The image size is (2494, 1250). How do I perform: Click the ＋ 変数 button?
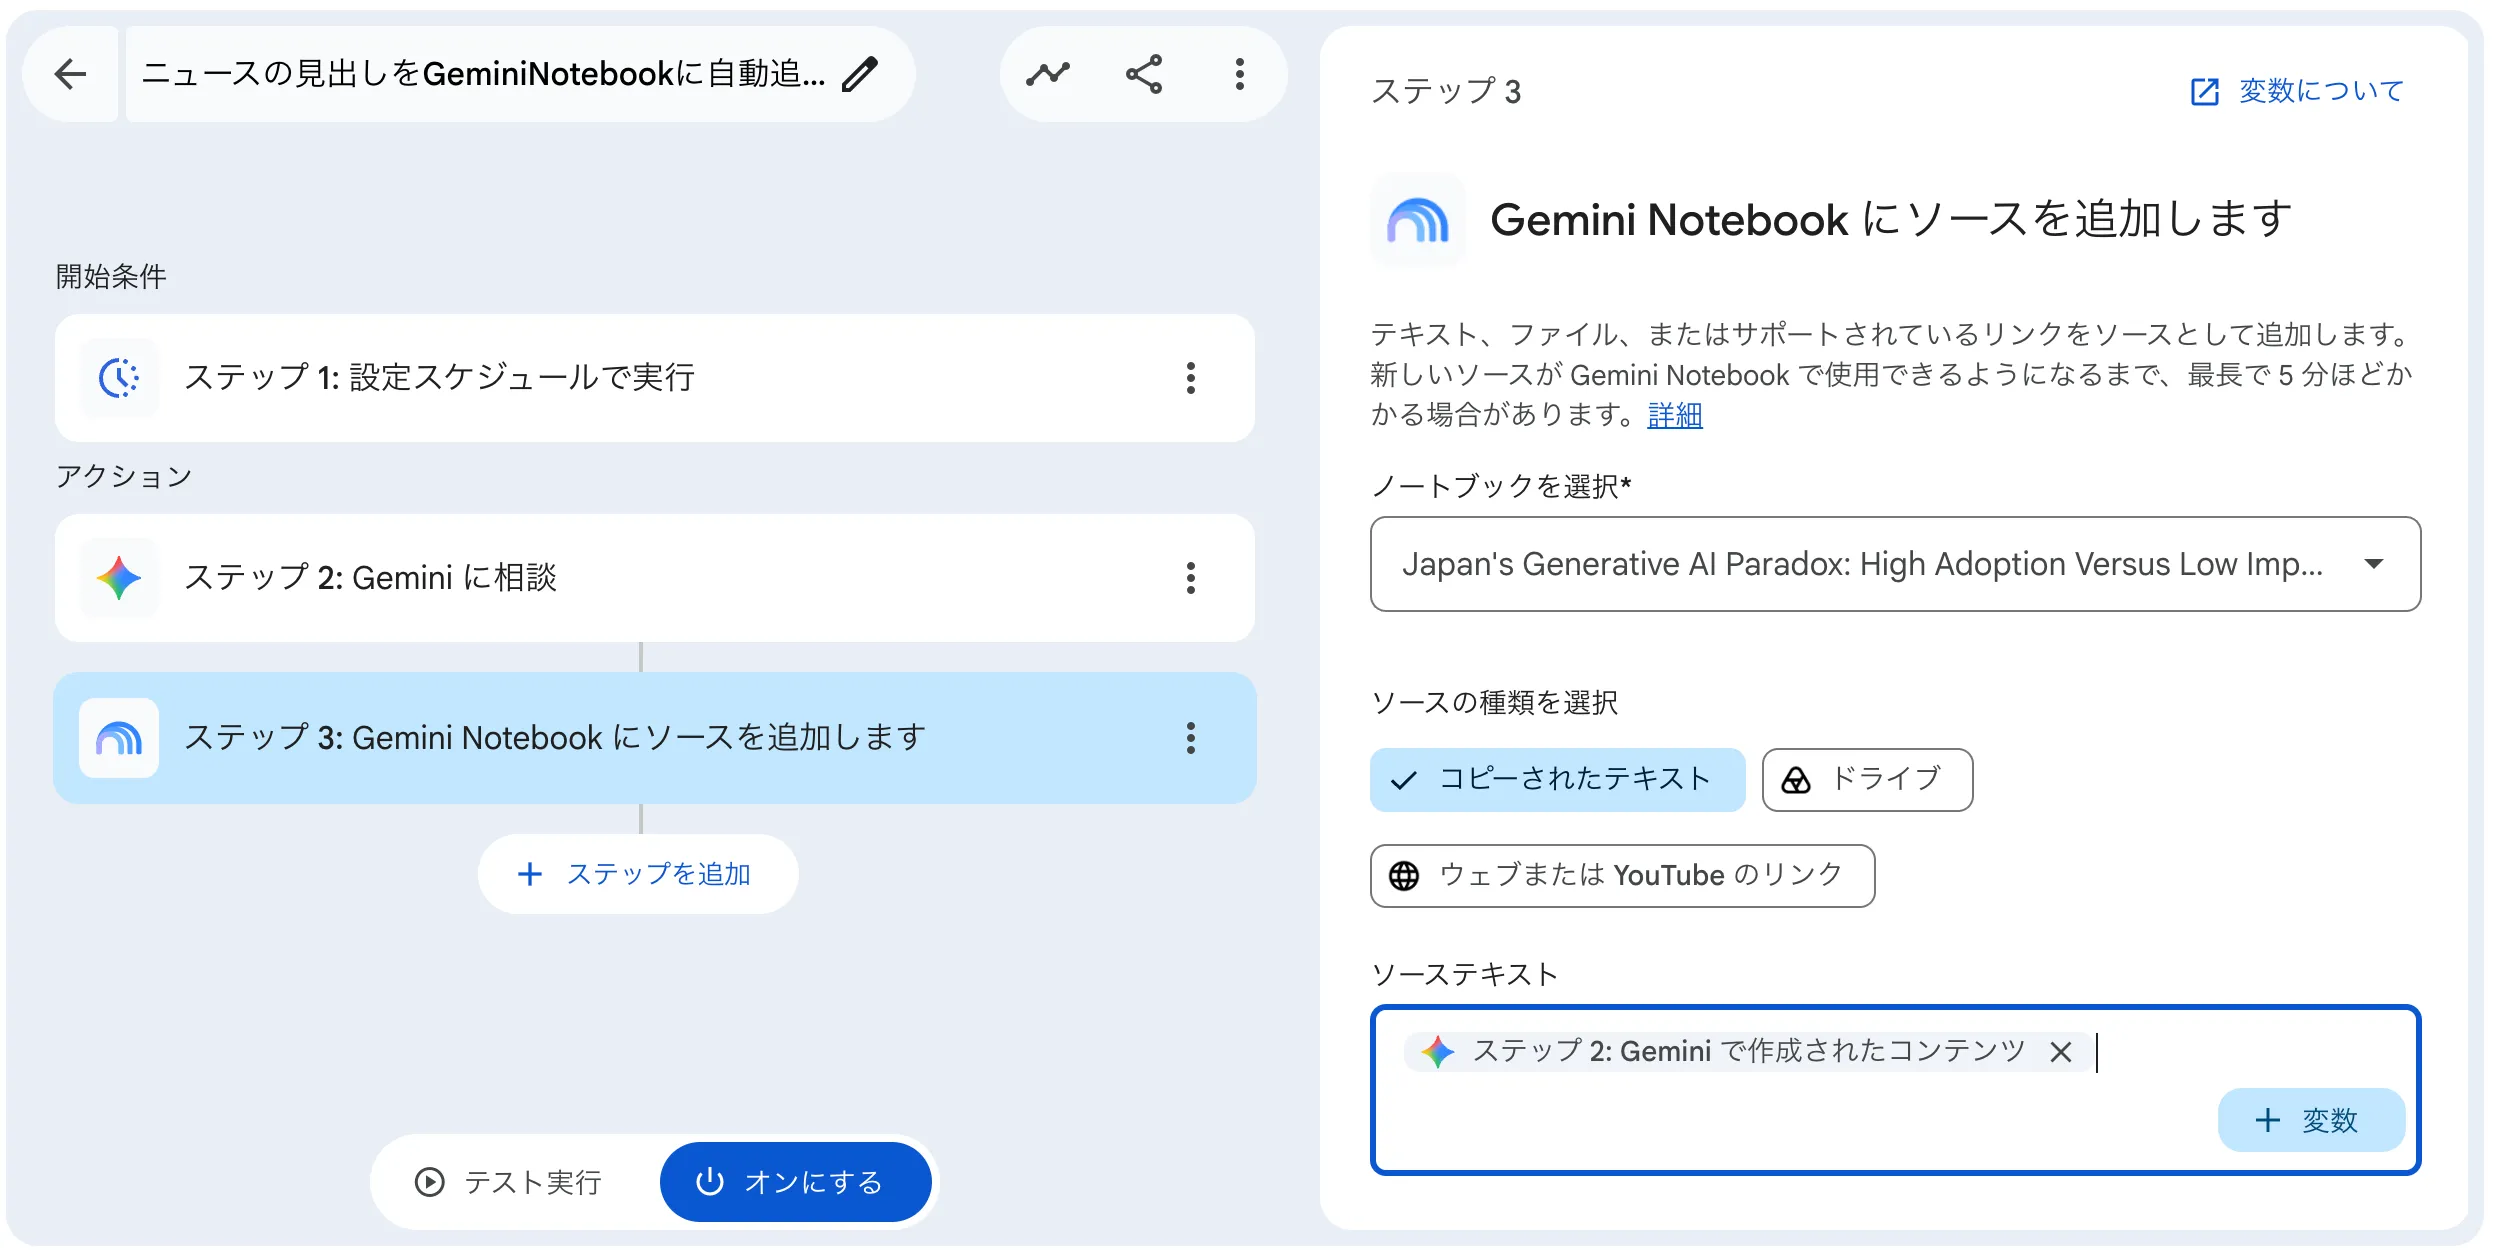(2310, 1120)
